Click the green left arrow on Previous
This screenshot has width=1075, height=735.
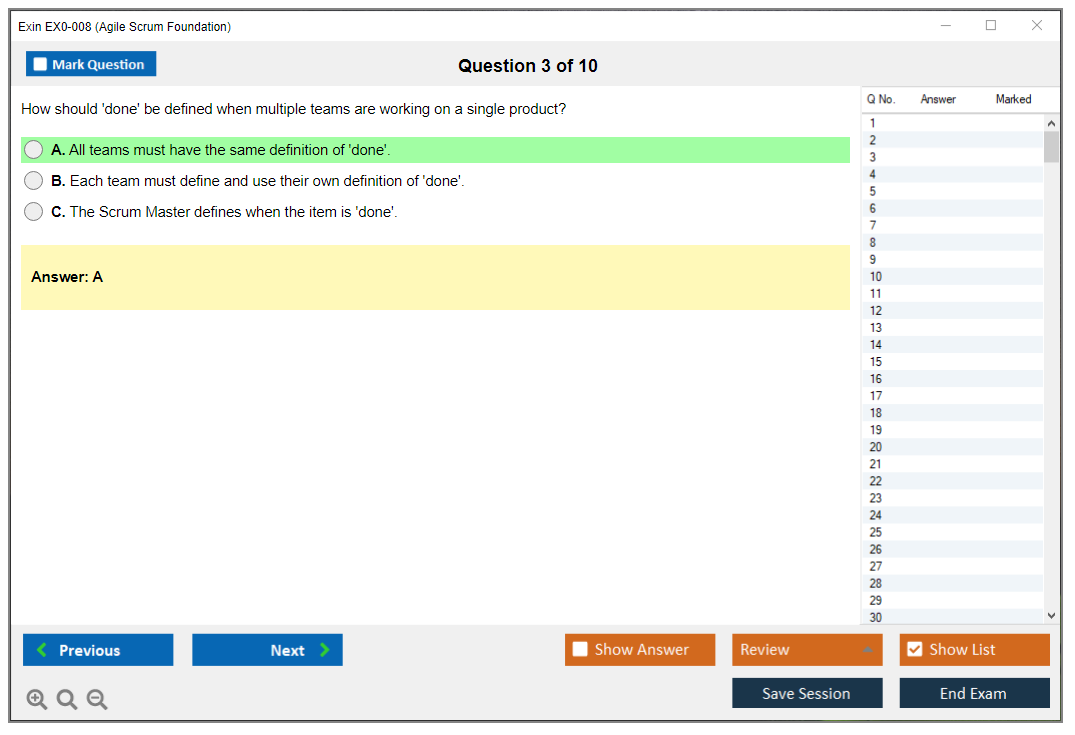42,650
